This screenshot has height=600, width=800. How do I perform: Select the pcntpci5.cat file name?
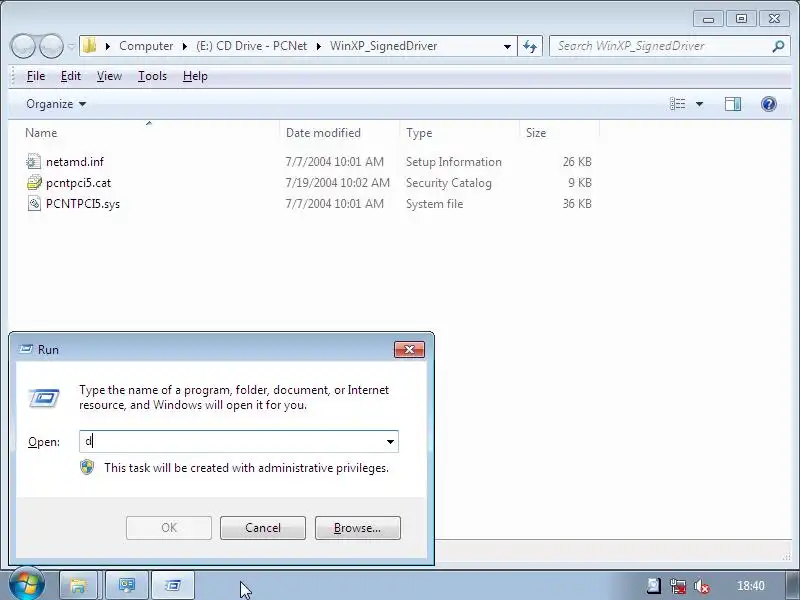[78, 183]
